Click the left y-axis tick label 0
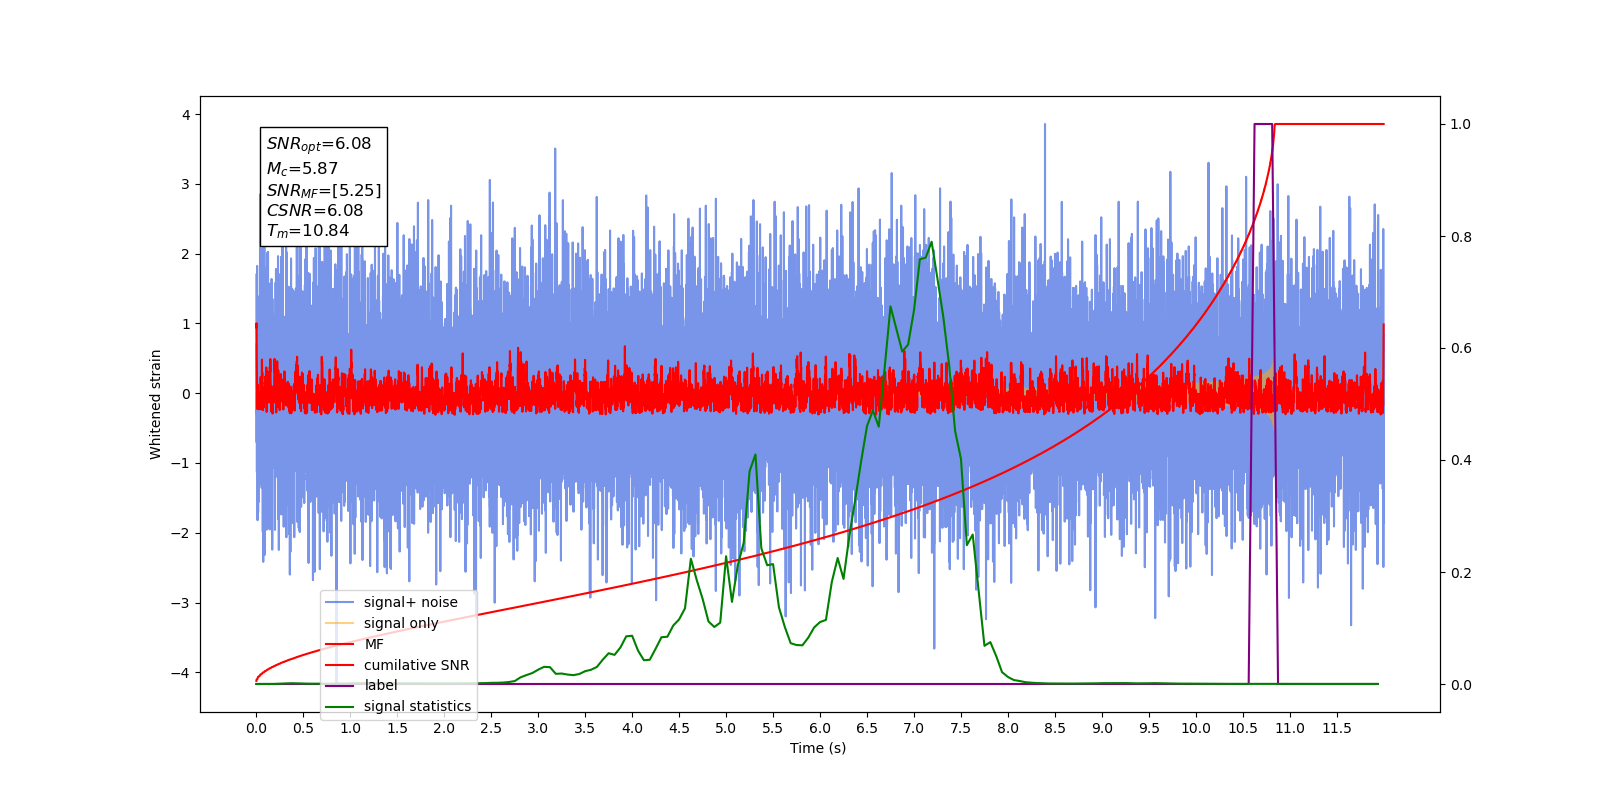 click(x=186, y=393)
